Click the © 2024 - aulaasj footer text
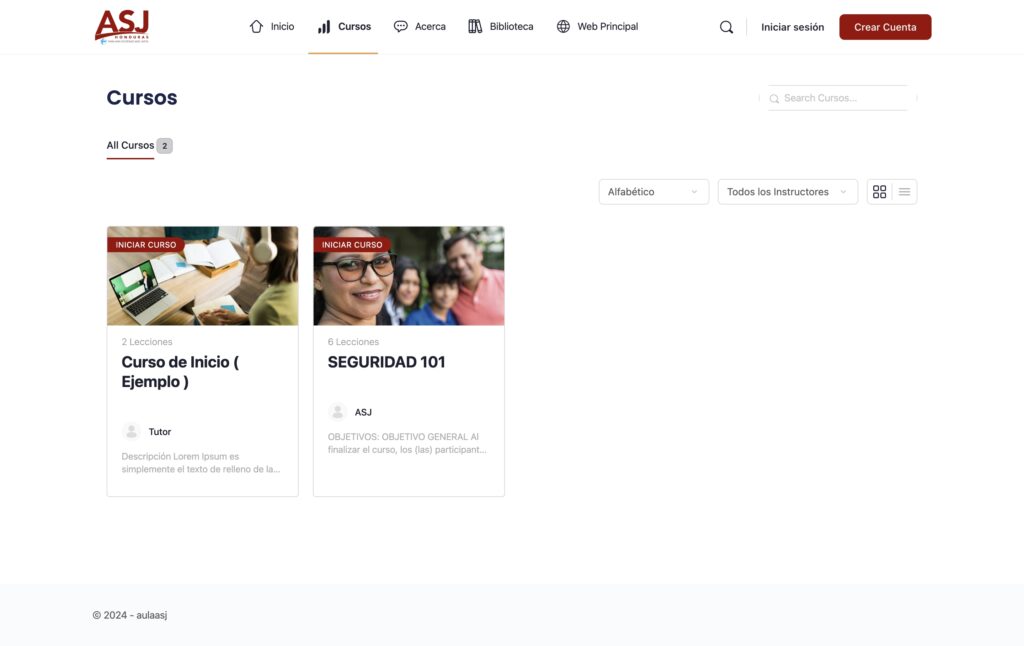 point(130,615)
